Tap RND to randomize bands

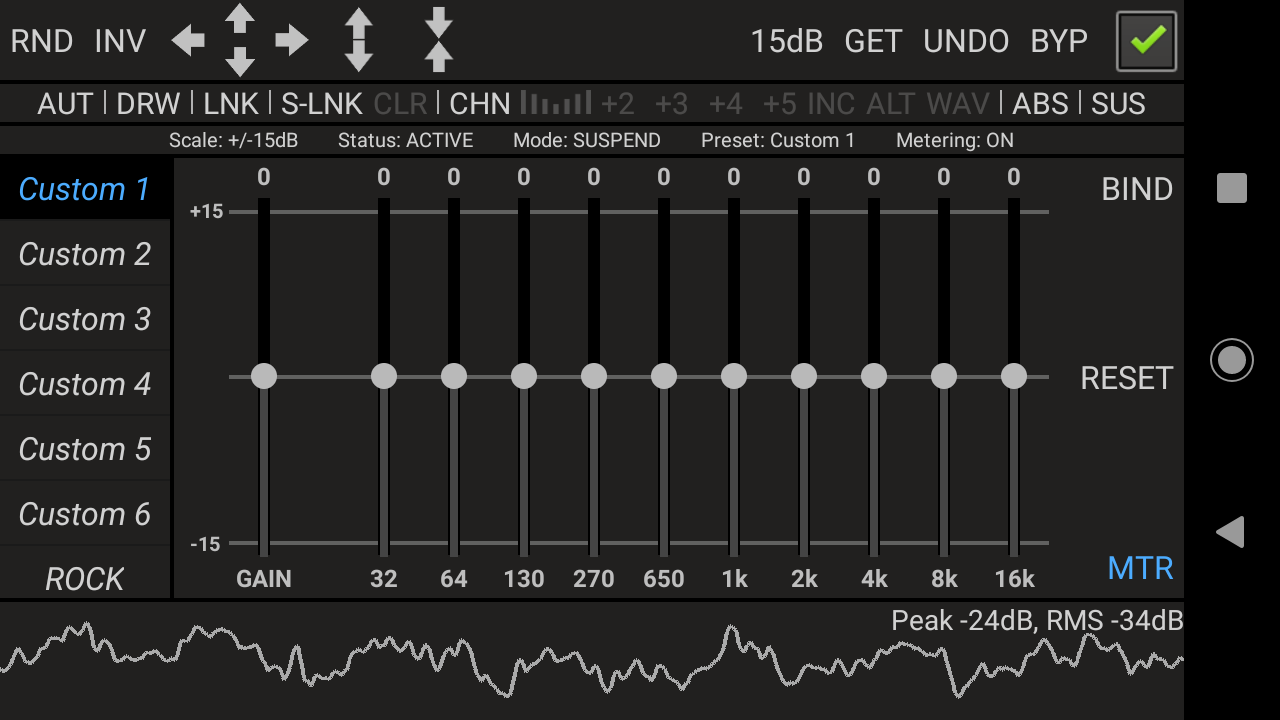(42, 41)
